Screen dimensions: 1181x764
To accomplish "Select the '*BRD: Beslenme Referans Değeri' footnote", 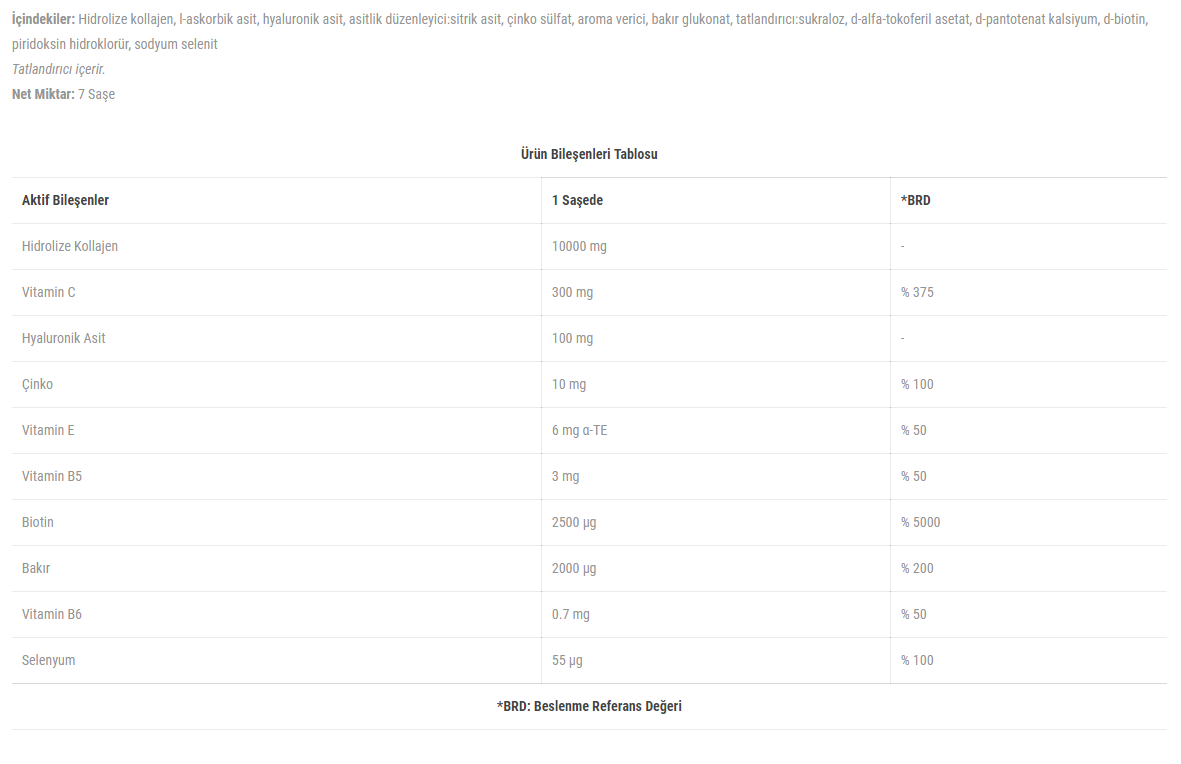I will pyautogui.click(x=589, y=706).
